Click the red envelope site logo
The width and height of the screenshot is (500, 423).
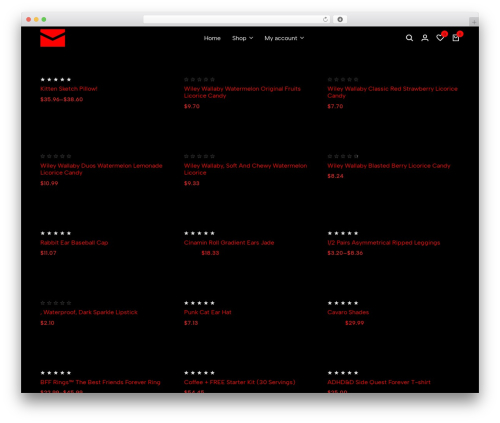tap(52, 38)
